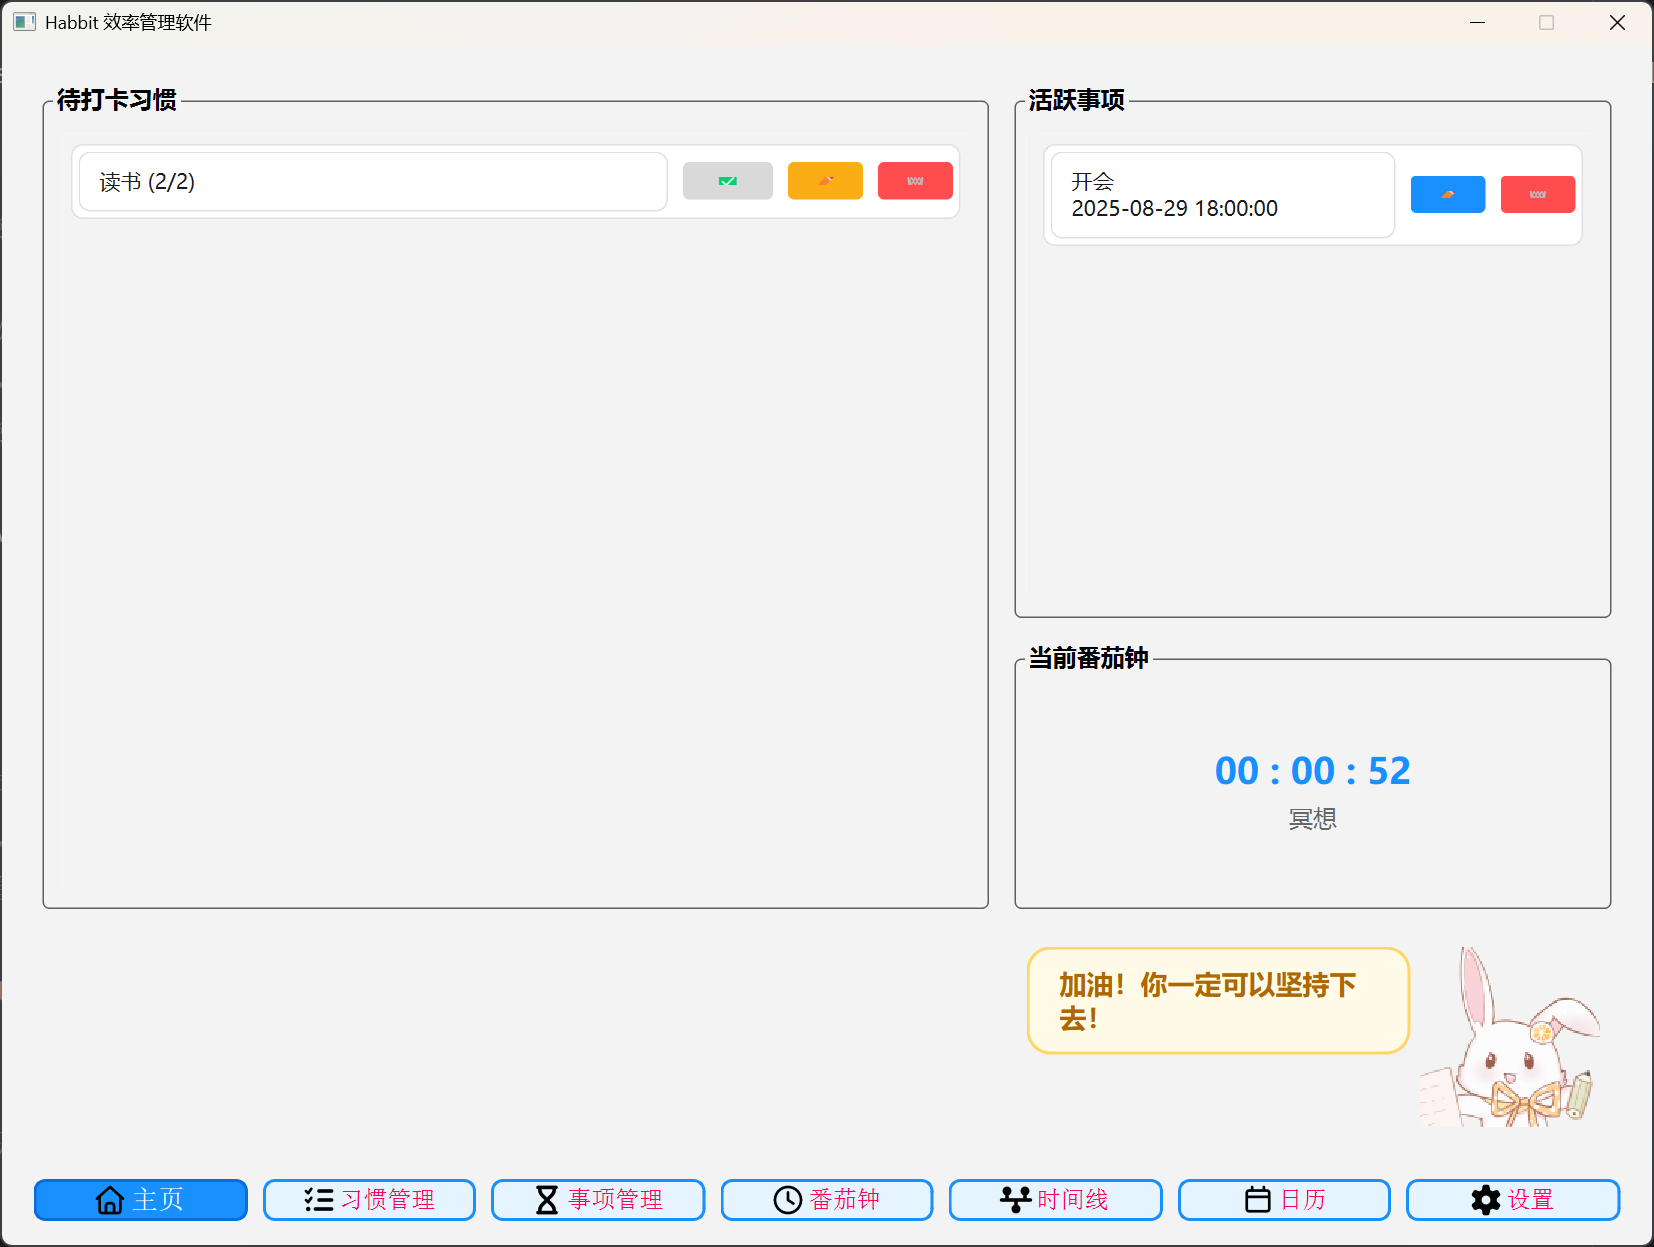Edit the 读书 habit with orange pencil

tap(825, 181)
